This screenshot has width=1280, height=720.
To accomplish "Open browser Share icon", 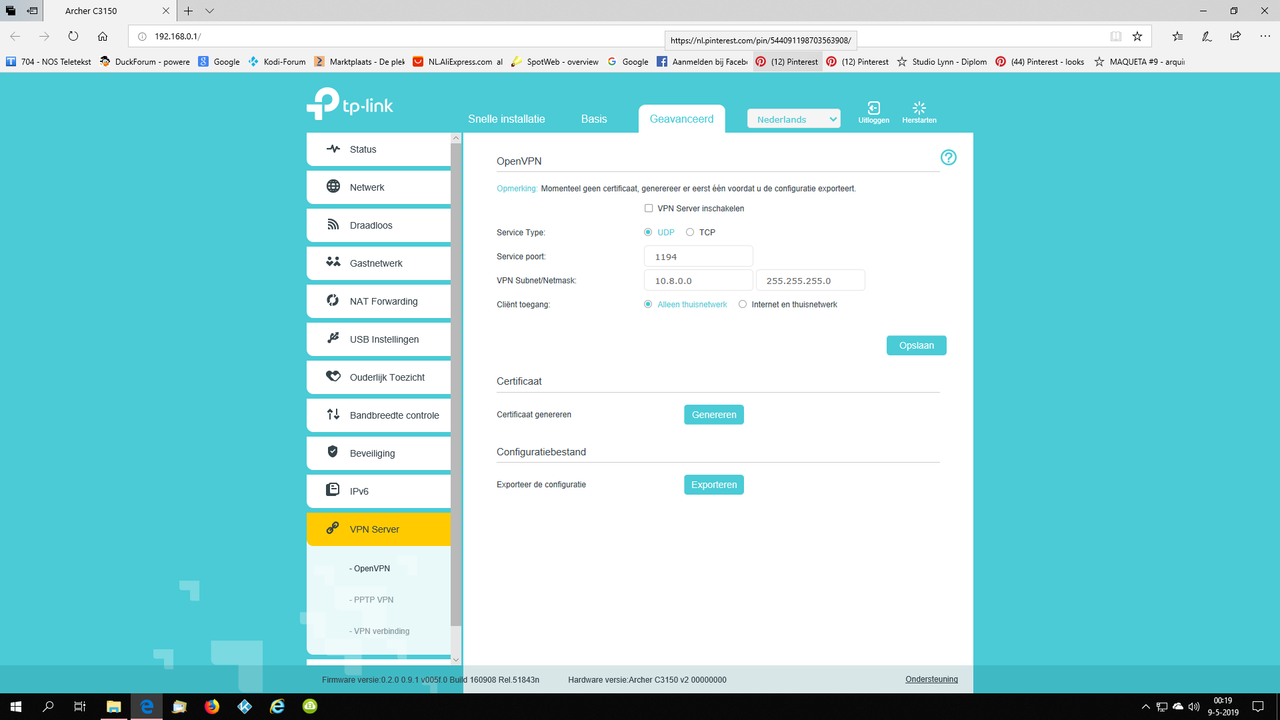I will point(1236,36).
